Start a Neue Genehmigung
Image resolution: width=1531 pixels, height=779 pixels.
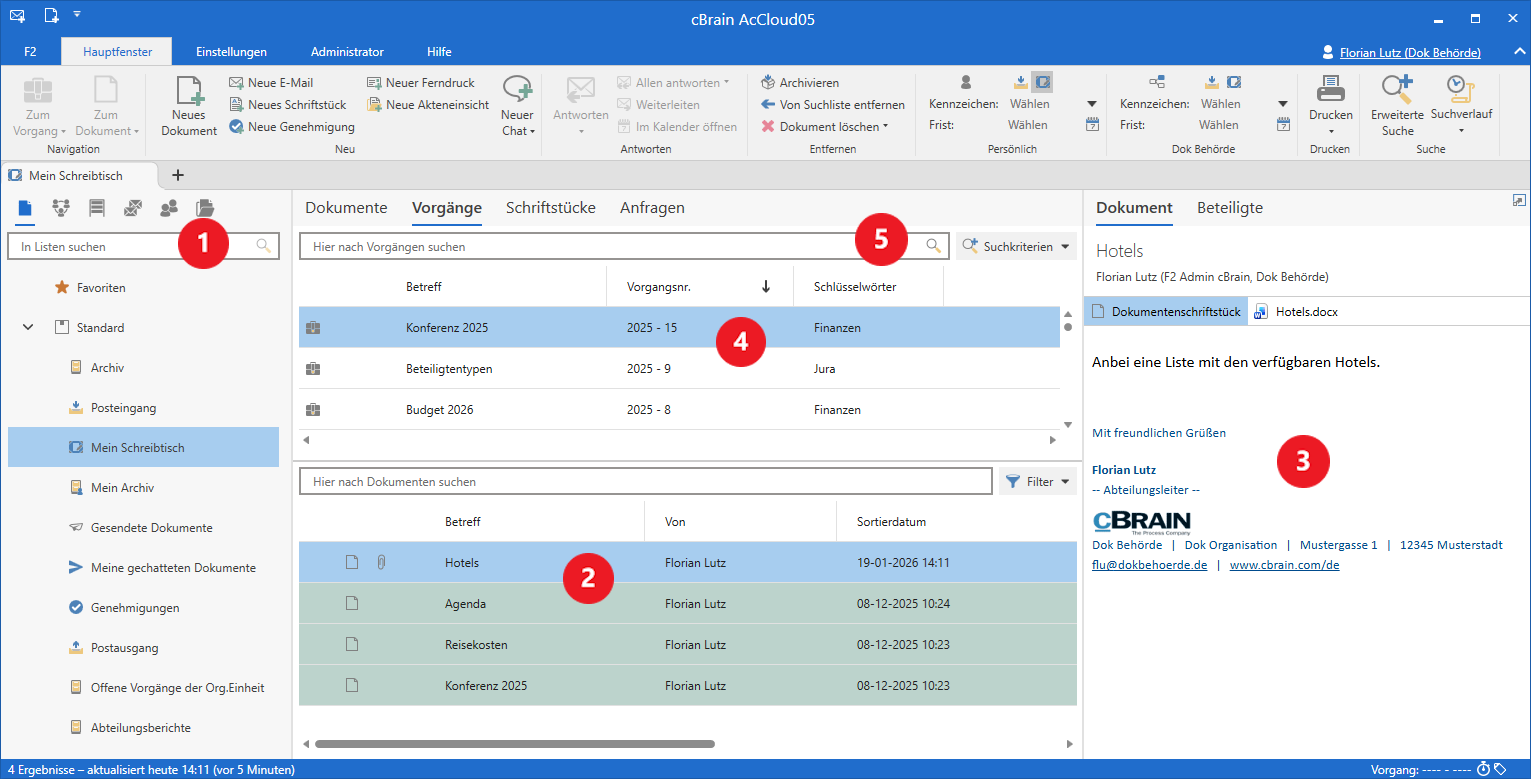[291, 127]
